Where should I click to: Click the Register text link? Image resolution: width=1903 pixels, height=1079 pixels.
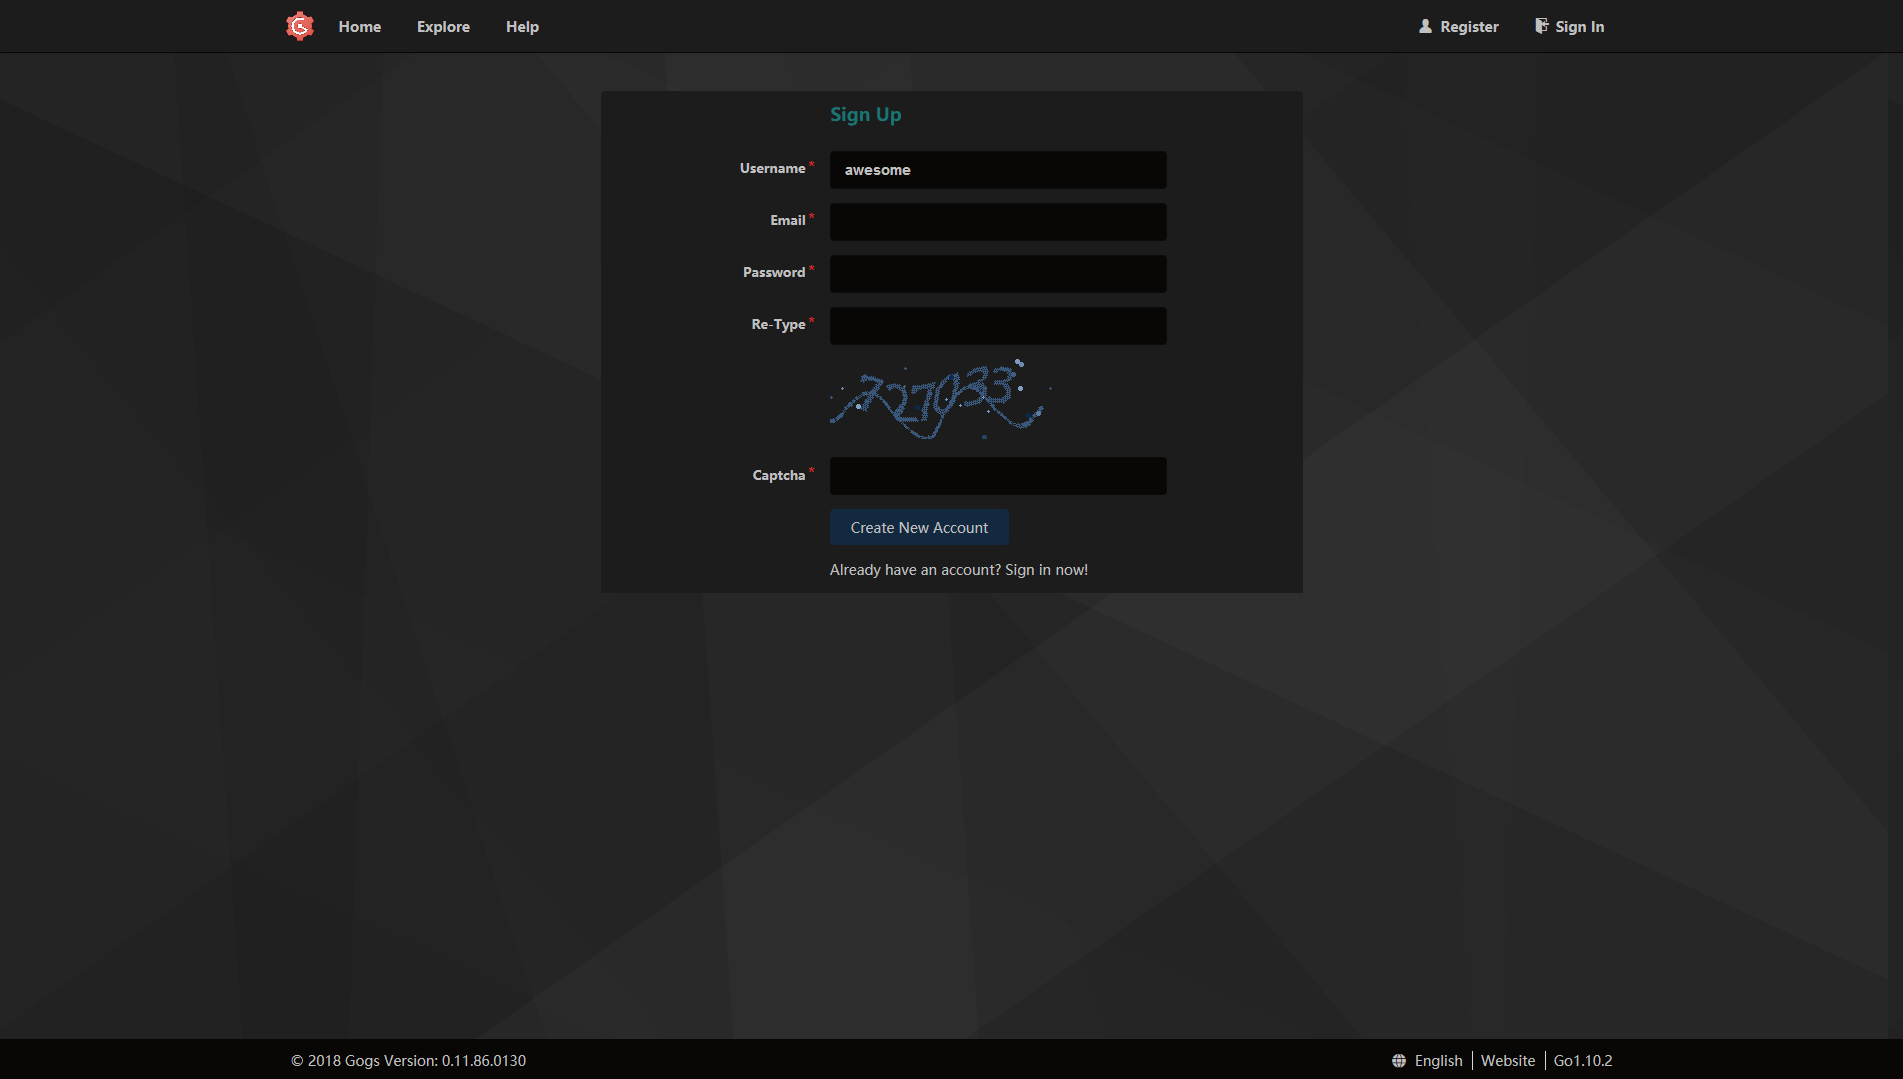coord(1469,27)
